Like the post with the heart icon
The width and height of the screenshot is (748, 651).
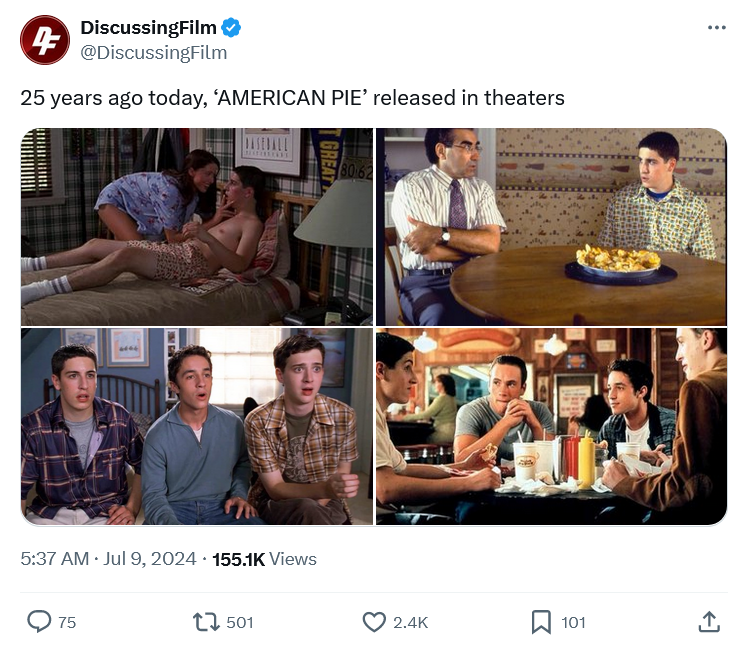(374, 622)
